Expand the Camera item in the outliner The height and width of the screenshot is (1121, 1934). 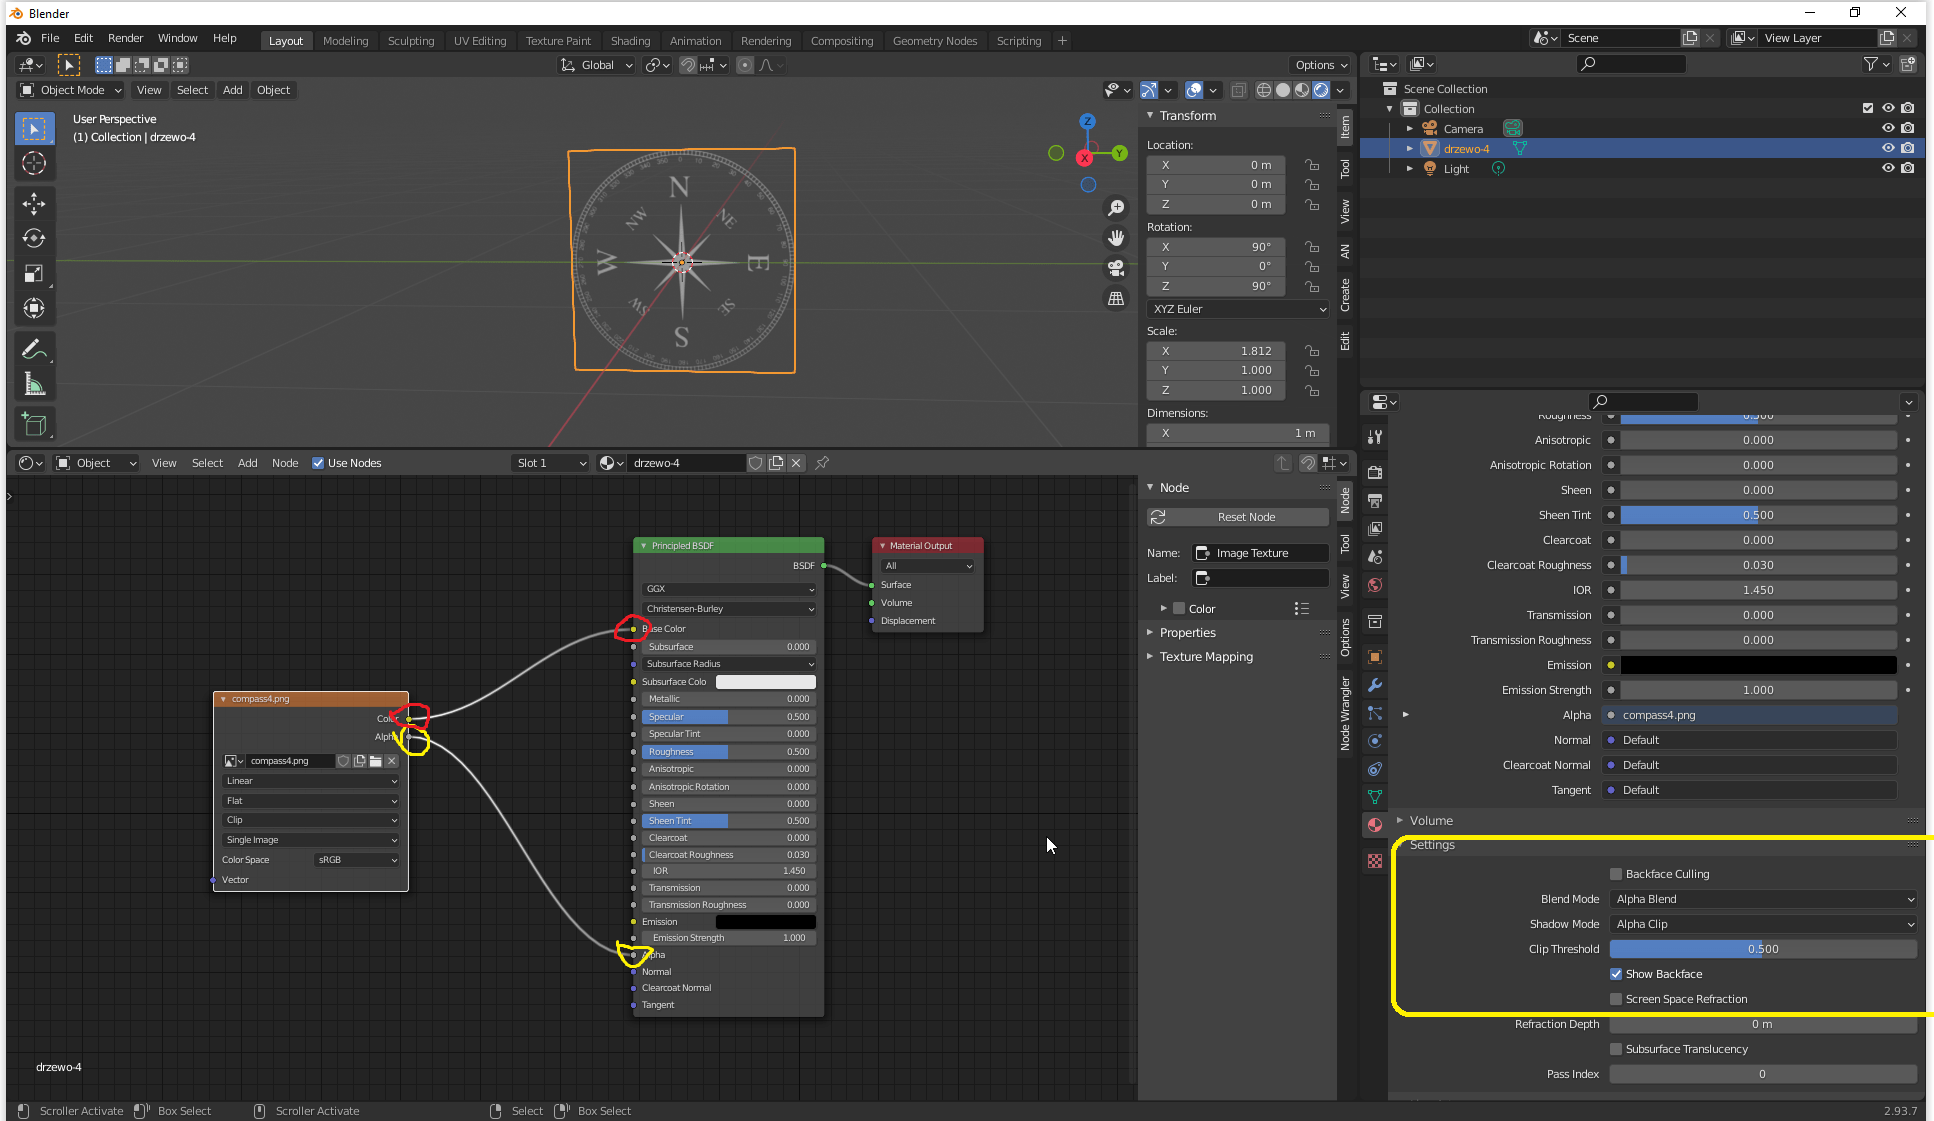(x=1410, y=128)
